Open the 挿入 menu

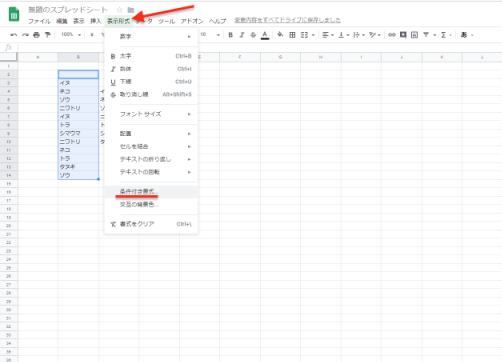[96, 21]
